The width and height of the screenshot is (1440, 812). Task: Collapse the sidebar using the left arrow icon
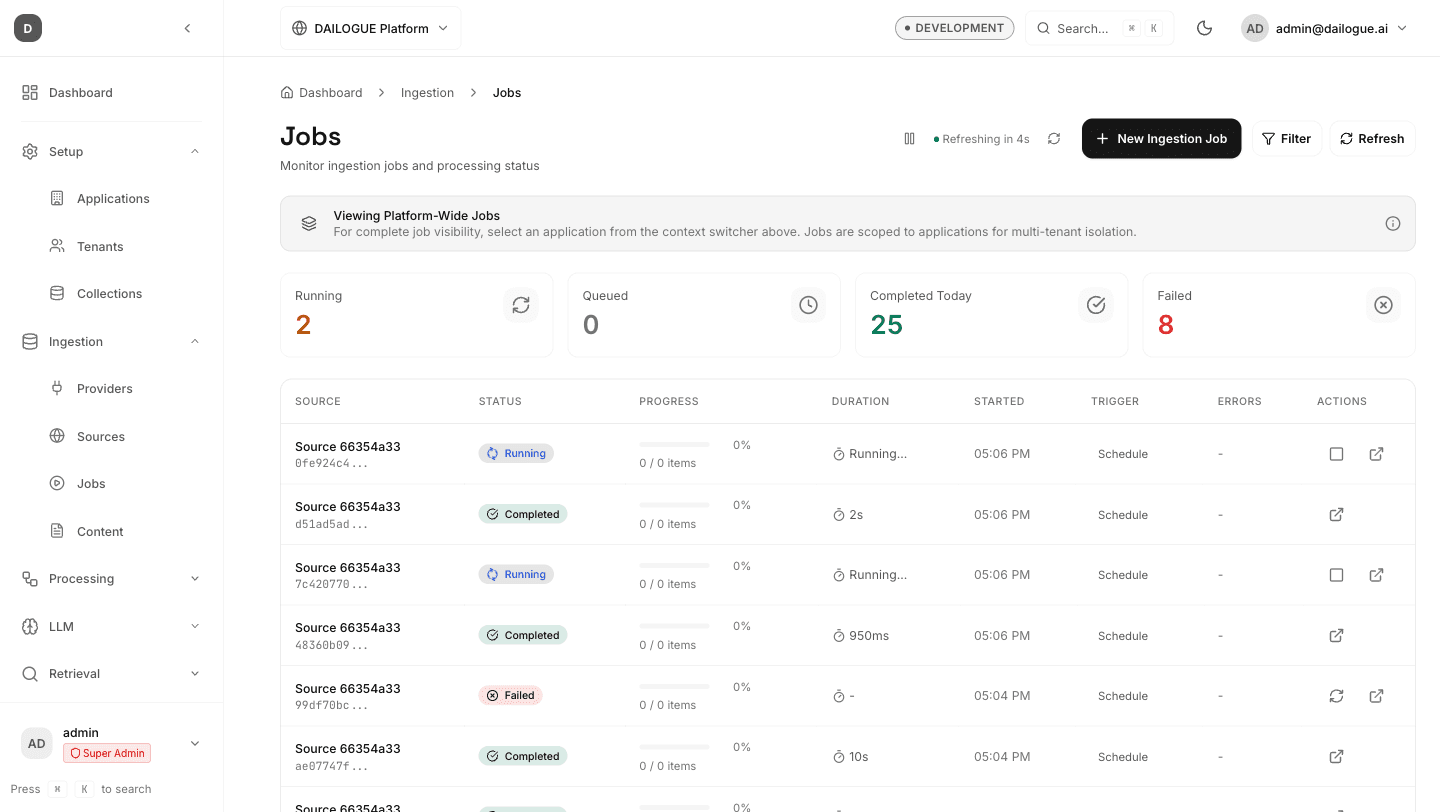tap(187, 28)
